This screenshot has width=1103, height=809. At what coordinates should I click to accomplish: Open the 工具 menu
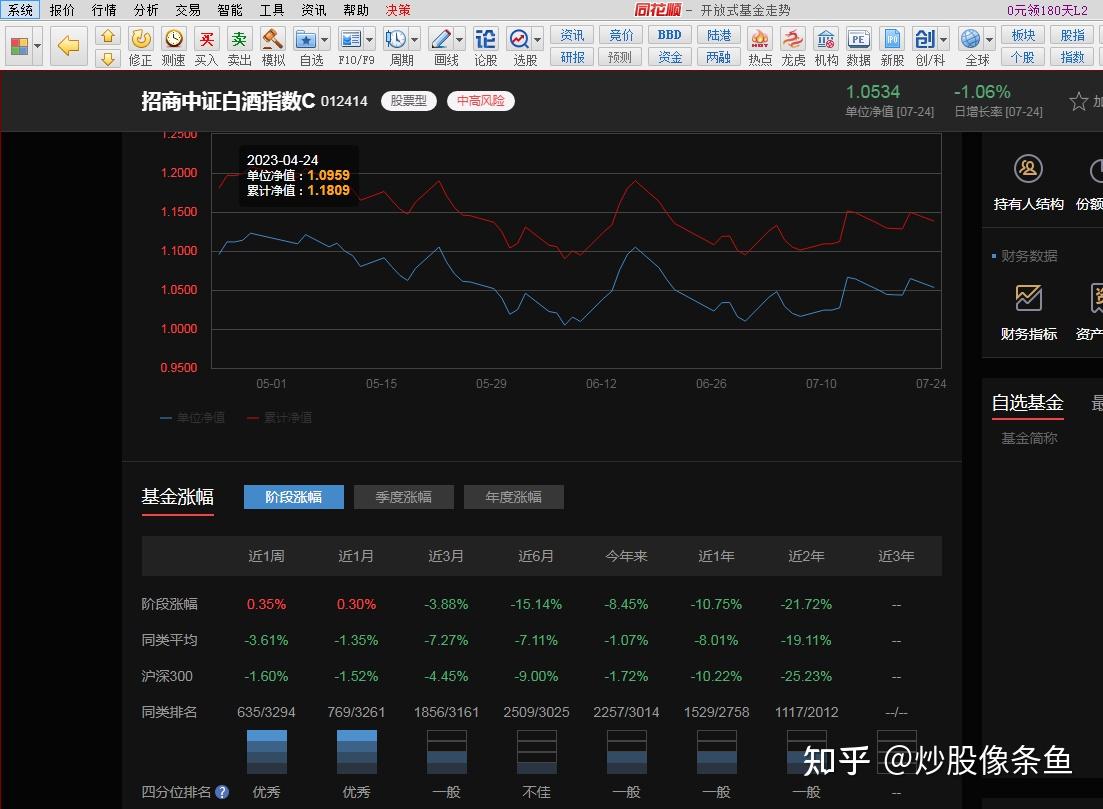click(272, 10)
